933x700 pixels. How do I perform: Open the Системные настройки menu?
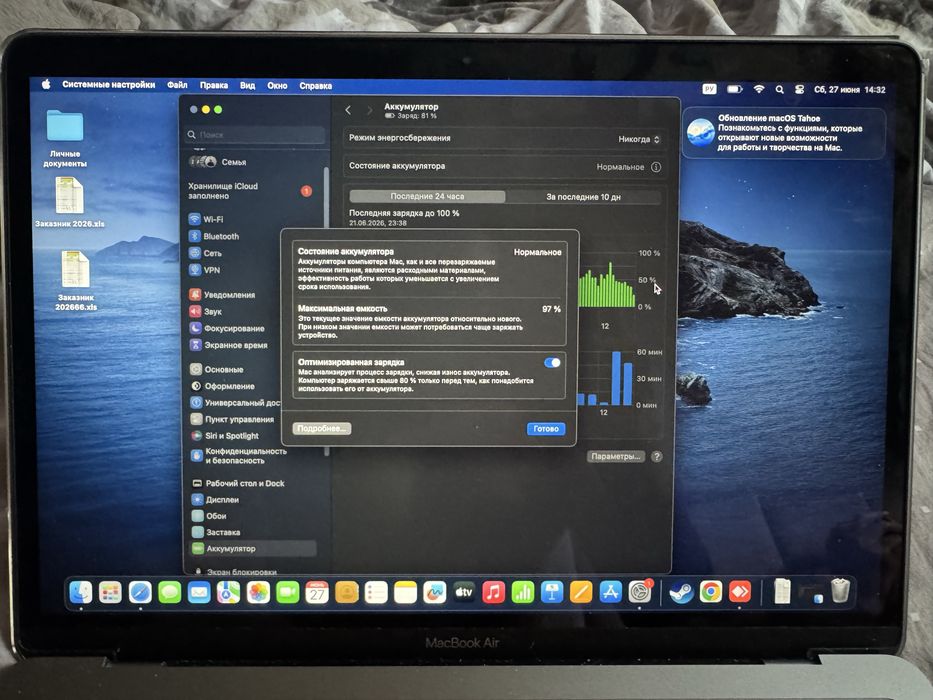coord(108,85)
